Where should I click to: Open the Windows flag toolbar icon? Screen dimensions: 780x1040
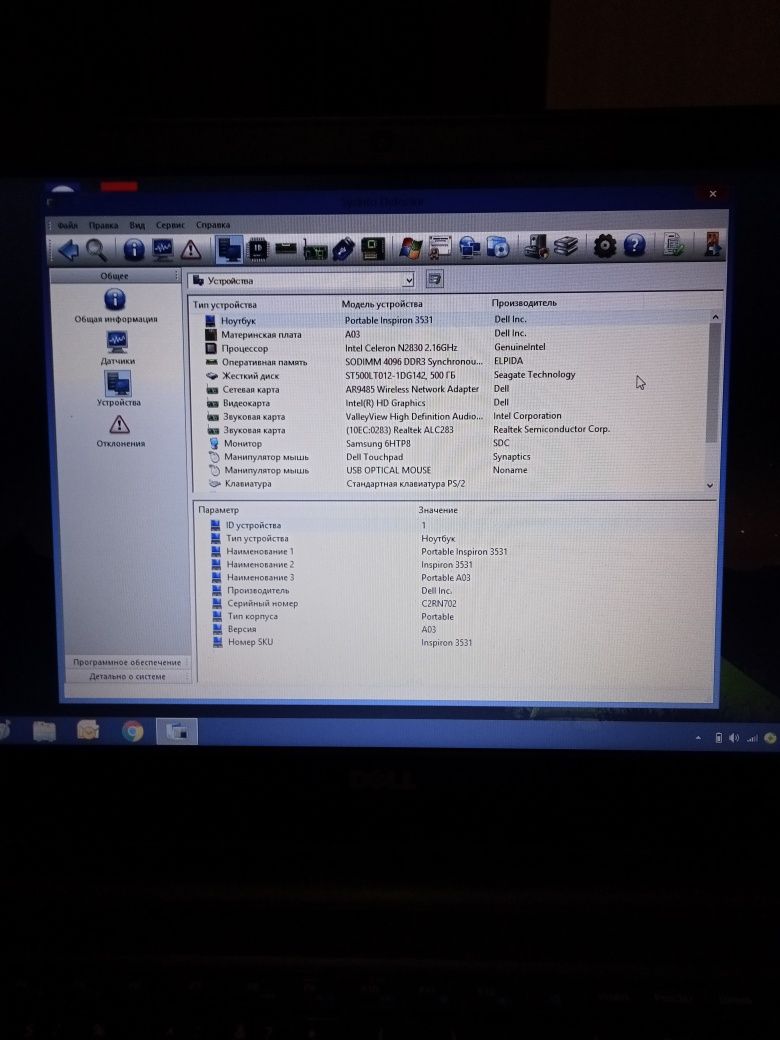click(x=411, y=249)
